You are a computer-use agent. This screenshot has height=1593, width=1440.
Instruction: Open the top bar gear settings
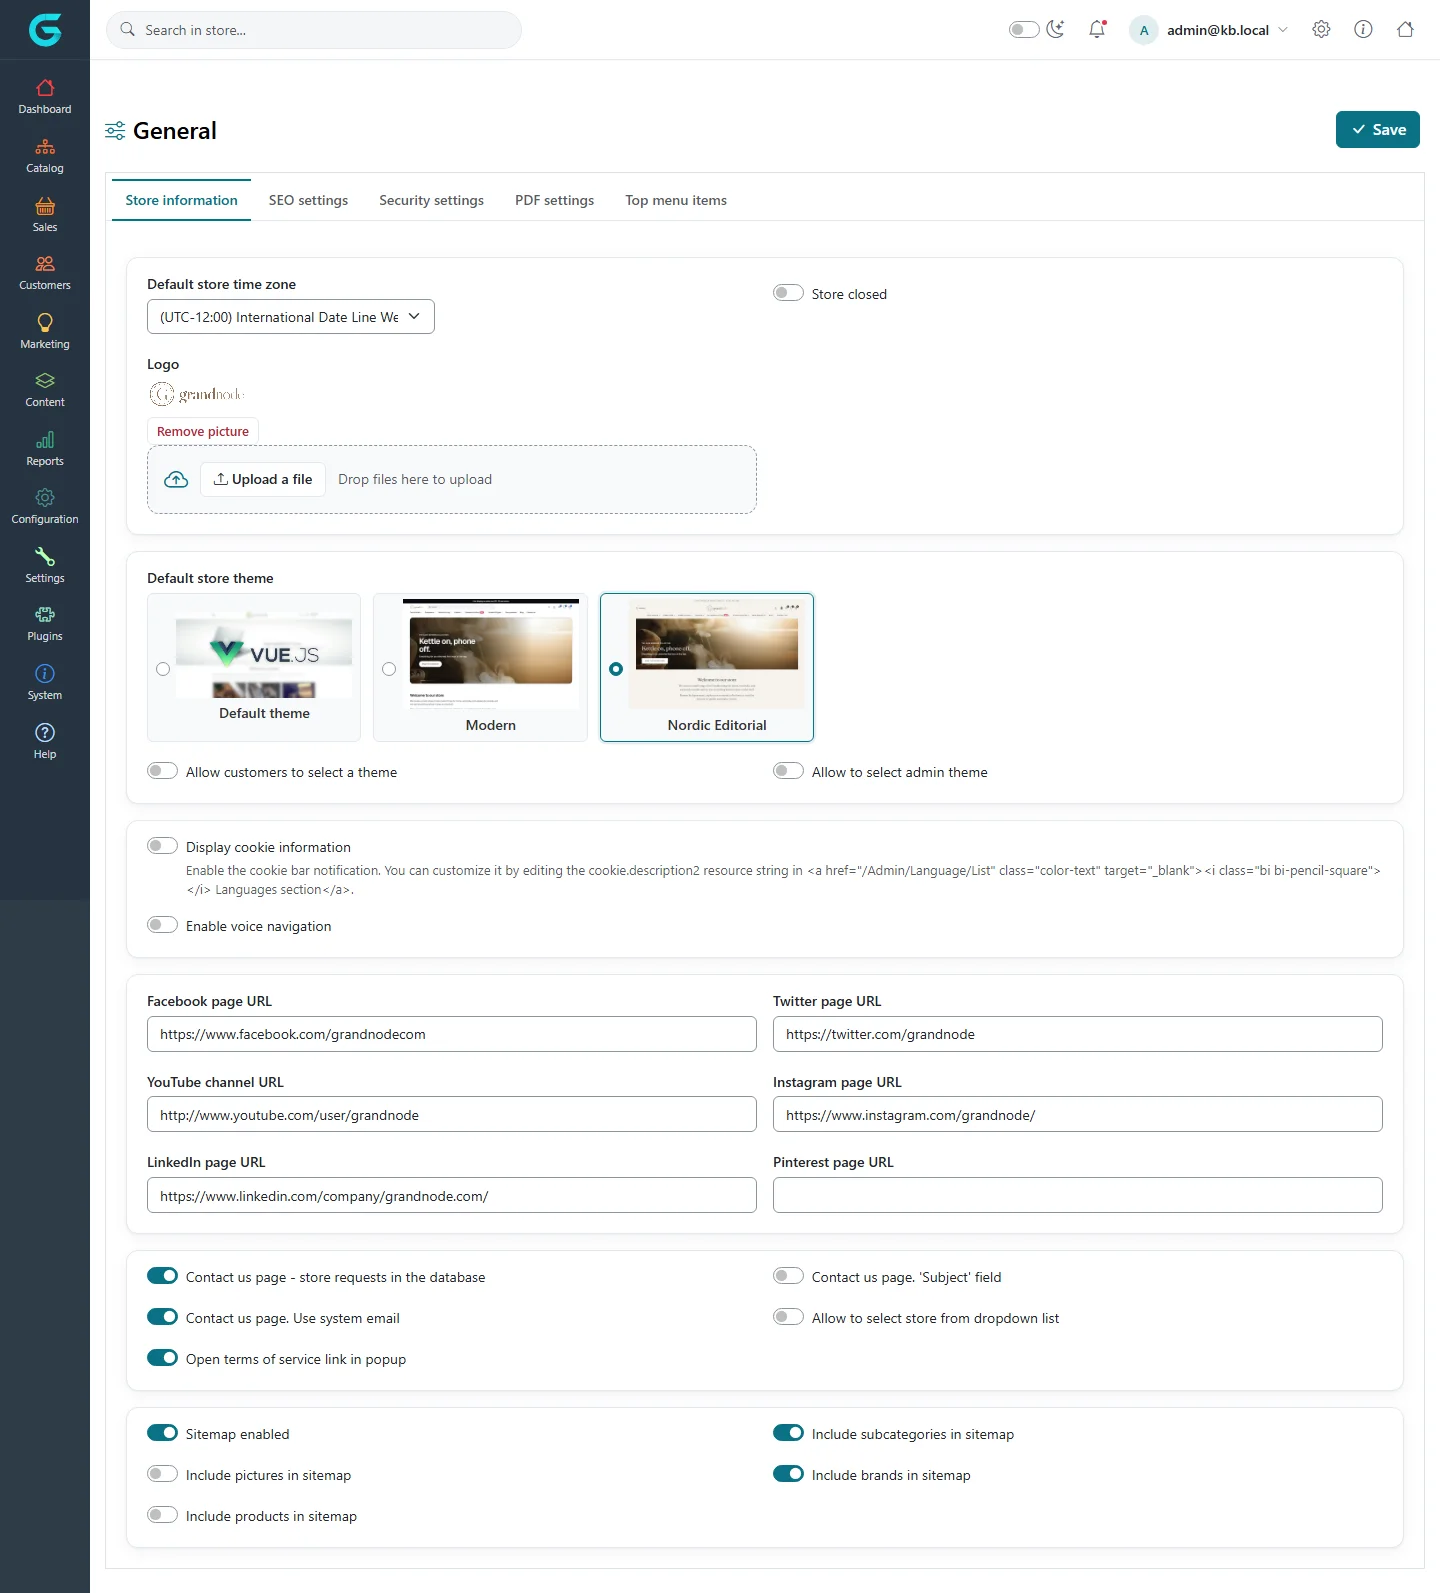1321,29
